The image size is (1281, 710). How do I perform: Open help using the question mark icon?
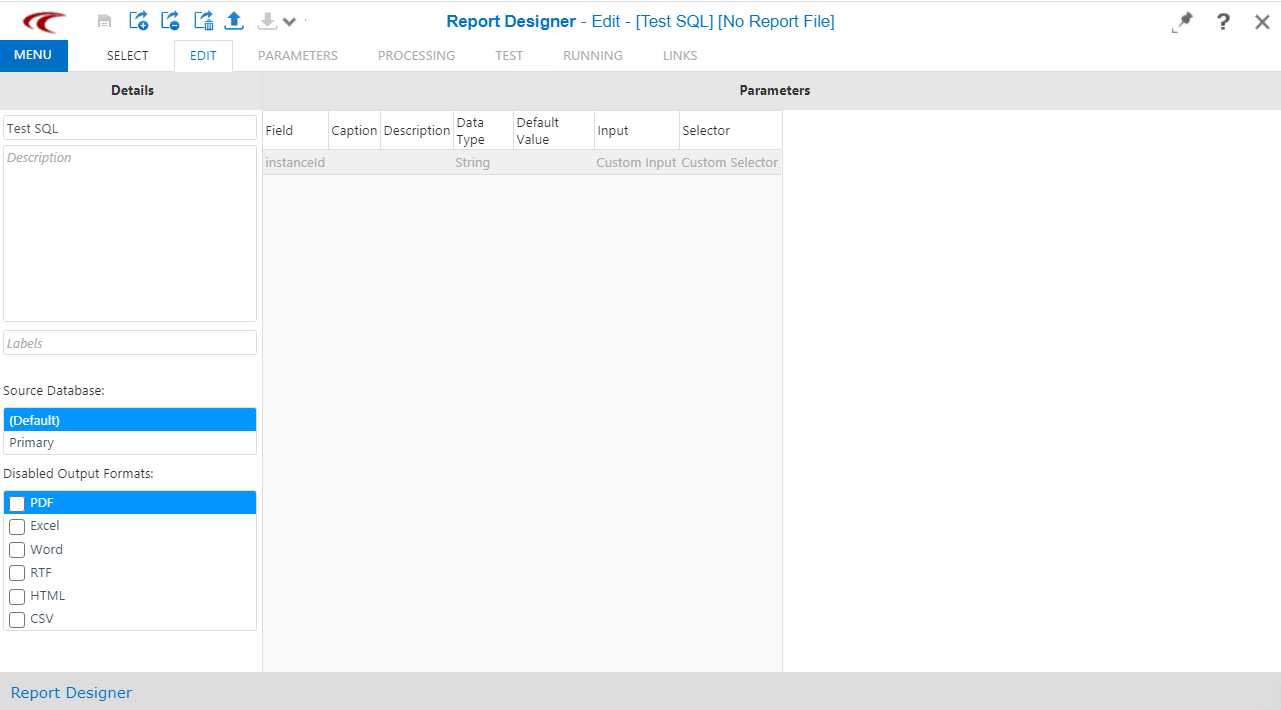1222,21
